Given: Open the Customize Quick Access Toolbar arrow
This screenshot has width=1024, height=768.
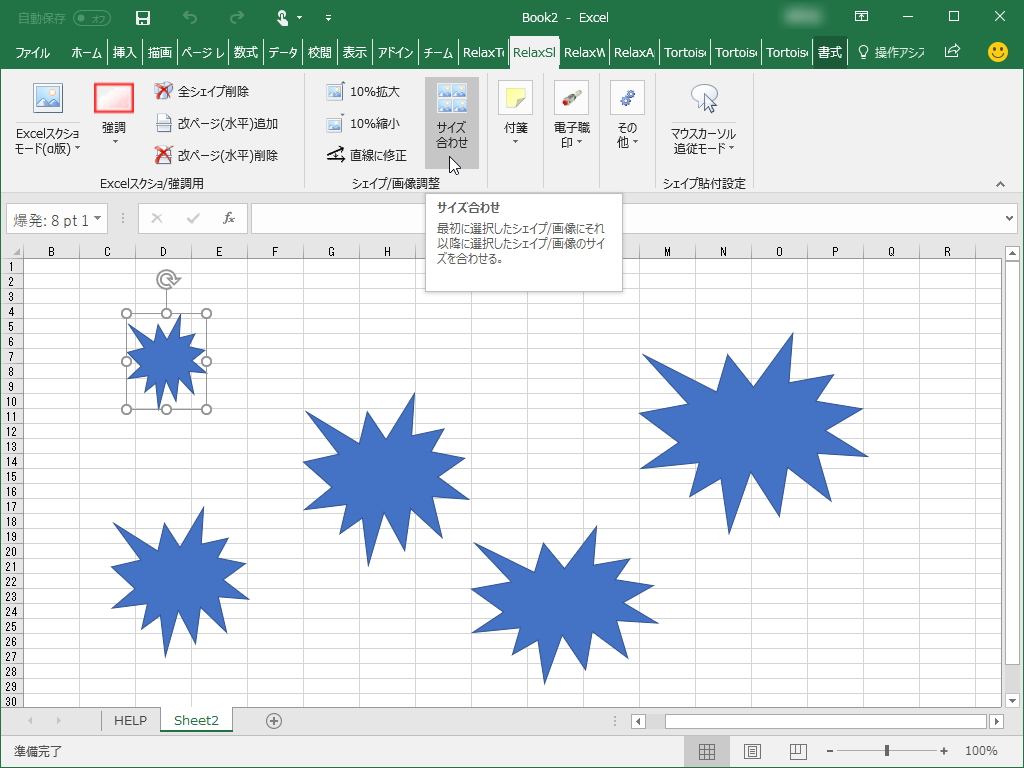Looking at the screenshot, I should (x=328, y=18).
